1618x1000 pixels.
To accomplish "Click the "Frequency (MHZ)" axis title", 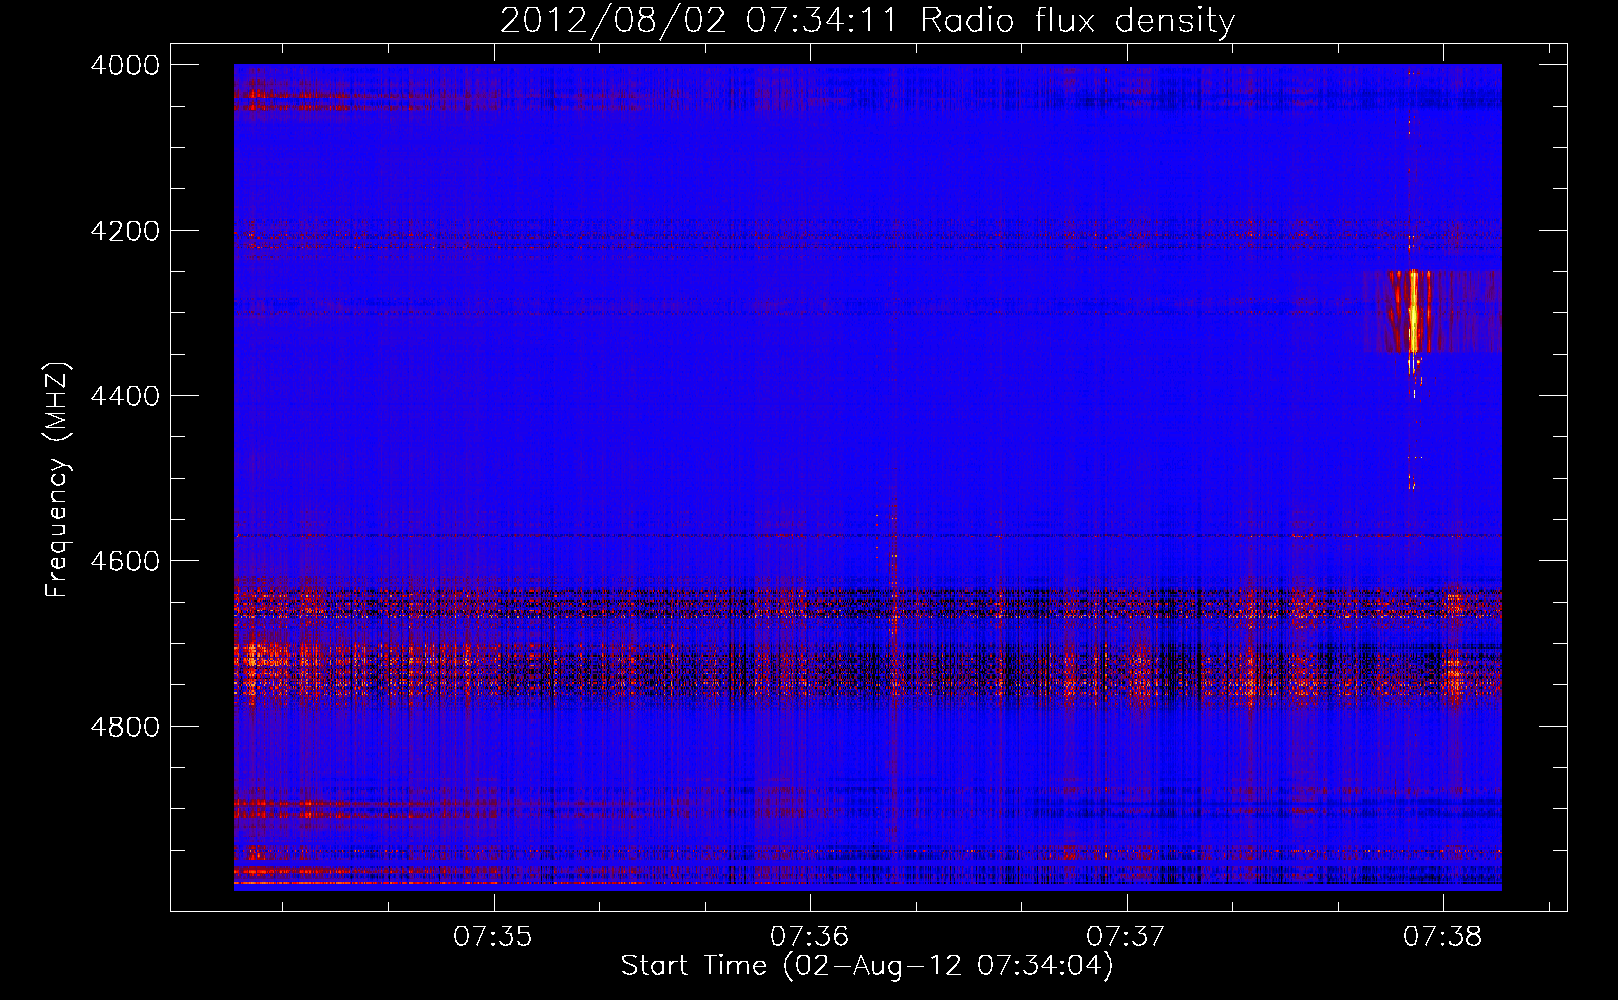I will [x=58, y=479].
